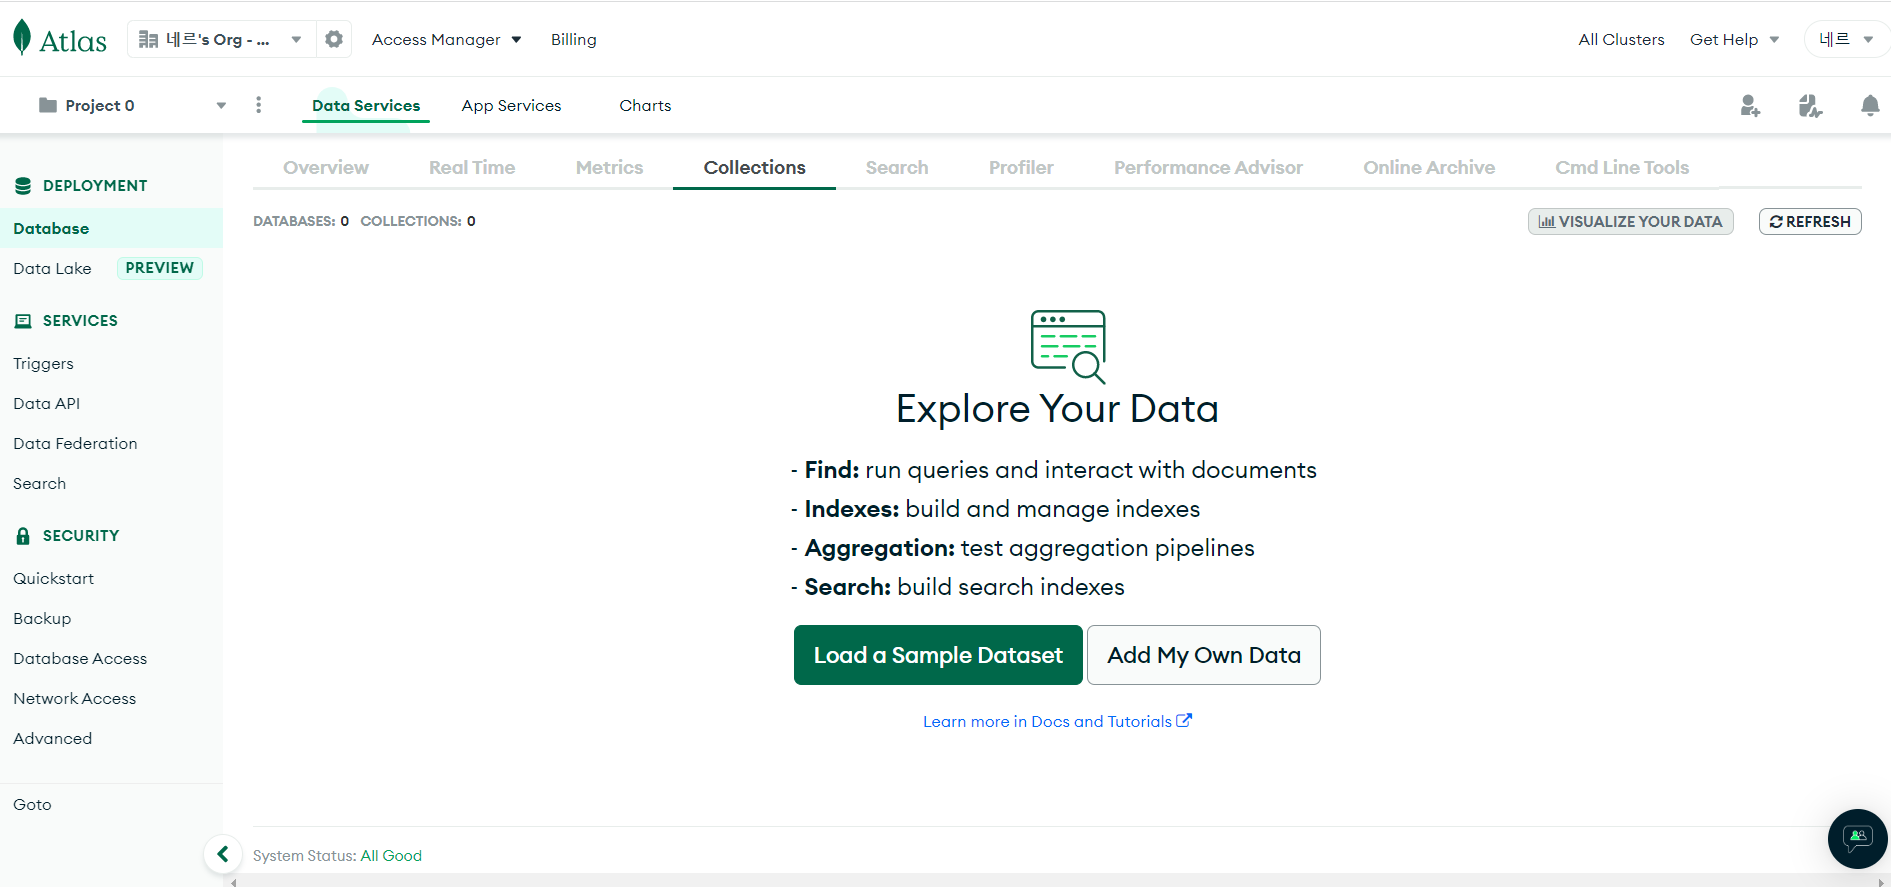This screenshot has height=887, width=1891.
Task: Open the Performance Advisor tab
Action: point(1208,168)
